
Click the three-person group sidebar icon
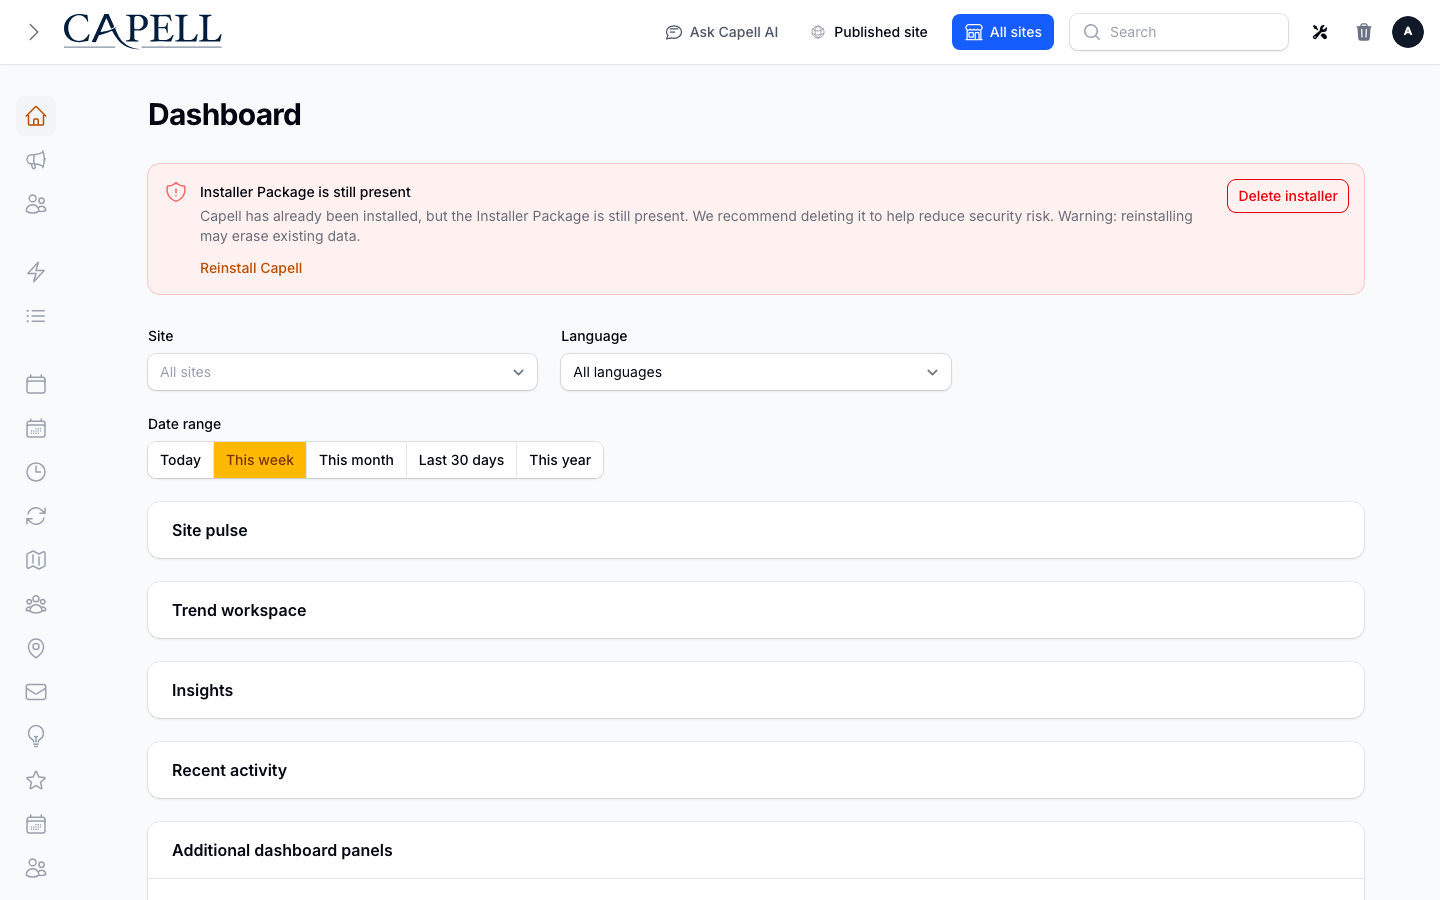tap(36, 604)
